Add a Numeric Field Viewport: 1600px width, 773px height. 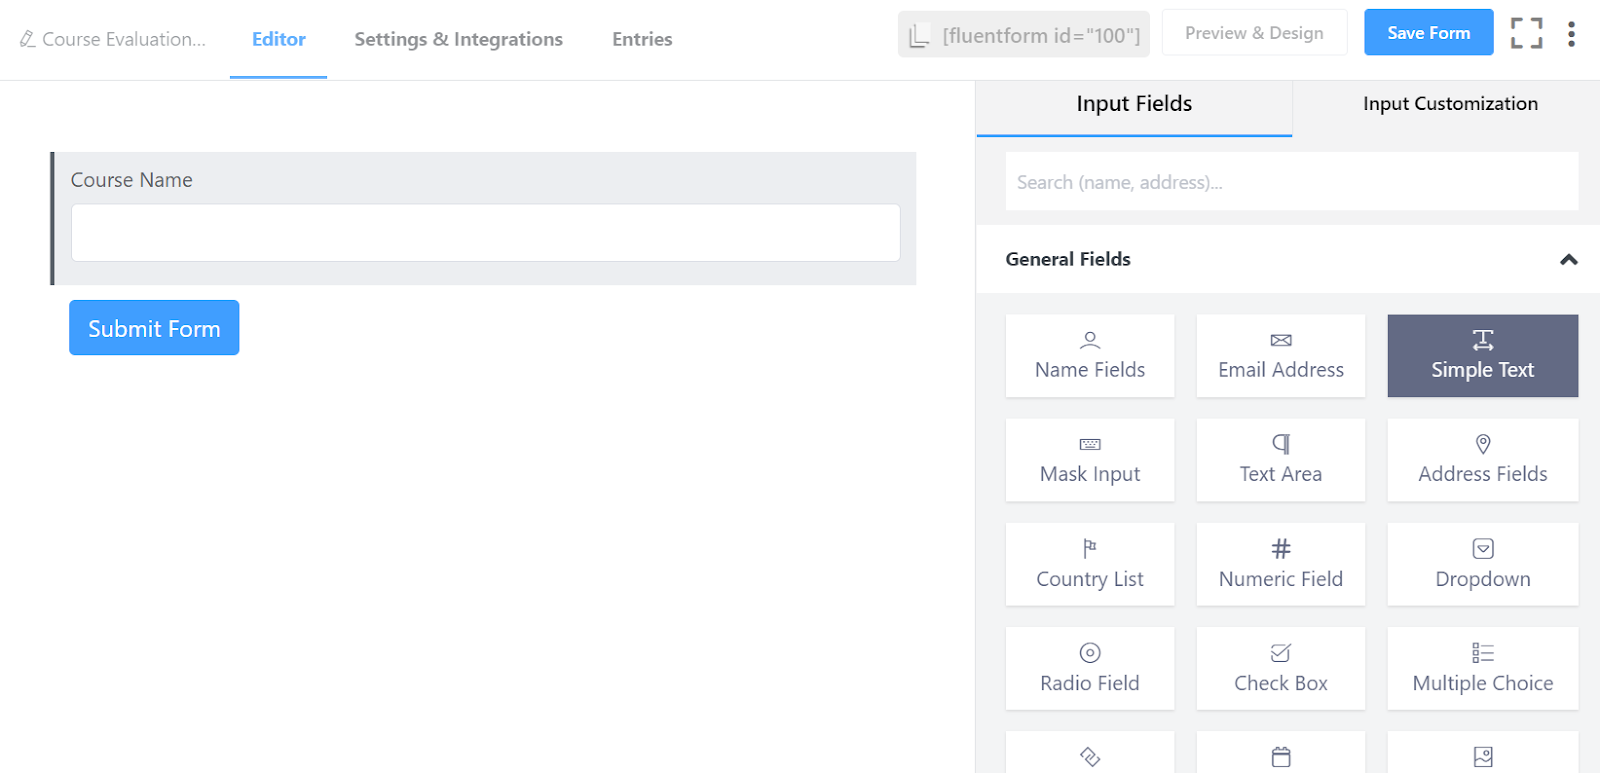pyautogui.click(x=1280, y=565)
